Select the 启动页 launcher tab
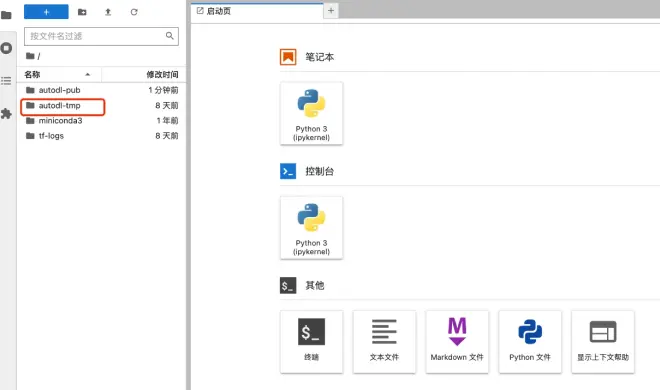Viewport: 660px width, 390px height. (x=257, y=11)
